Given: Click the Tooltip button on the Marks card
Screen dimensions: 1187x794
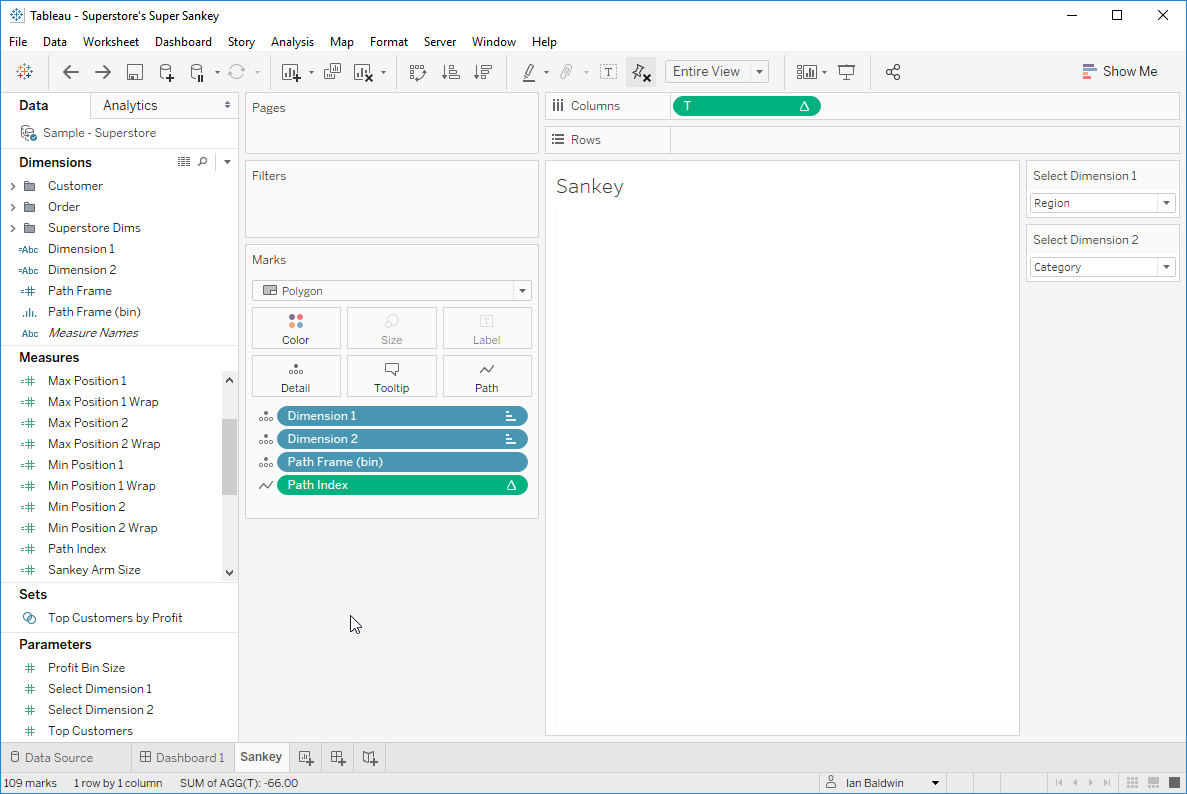Looking at the screenshot, I should point(391,376).
